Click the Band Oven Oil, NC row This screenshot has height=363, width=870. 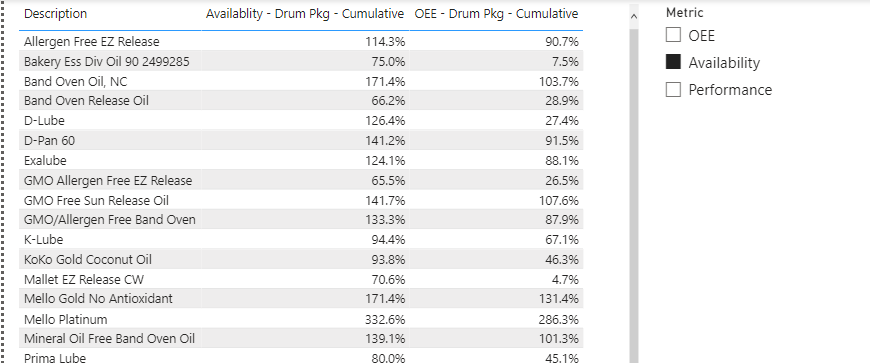click(x=301, y=82)
